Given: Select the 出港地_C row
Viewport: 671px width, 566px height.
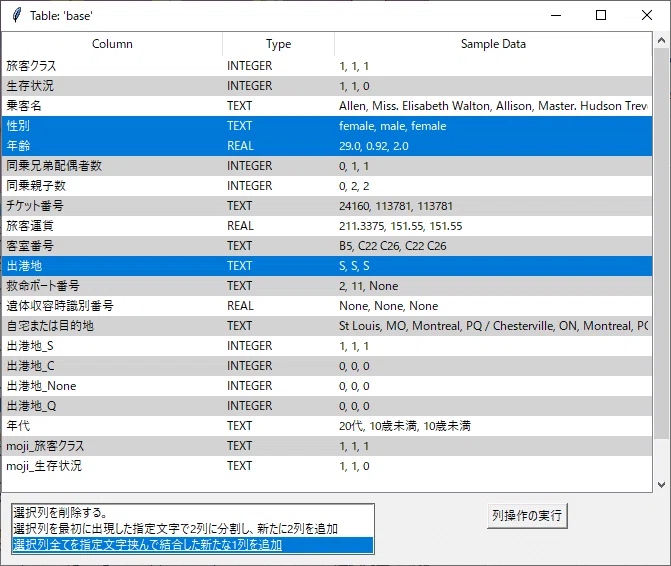Looking at the screenshot, I should tap(327, 366).
